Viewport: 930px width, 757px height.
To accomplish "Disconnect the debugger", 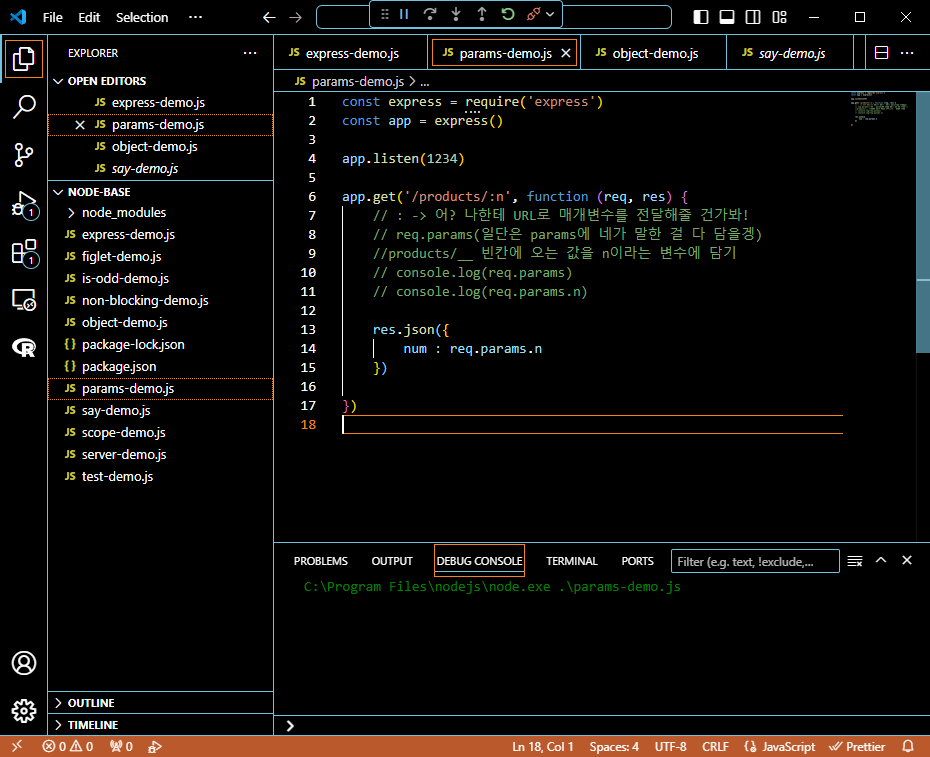I will [533, 14].
